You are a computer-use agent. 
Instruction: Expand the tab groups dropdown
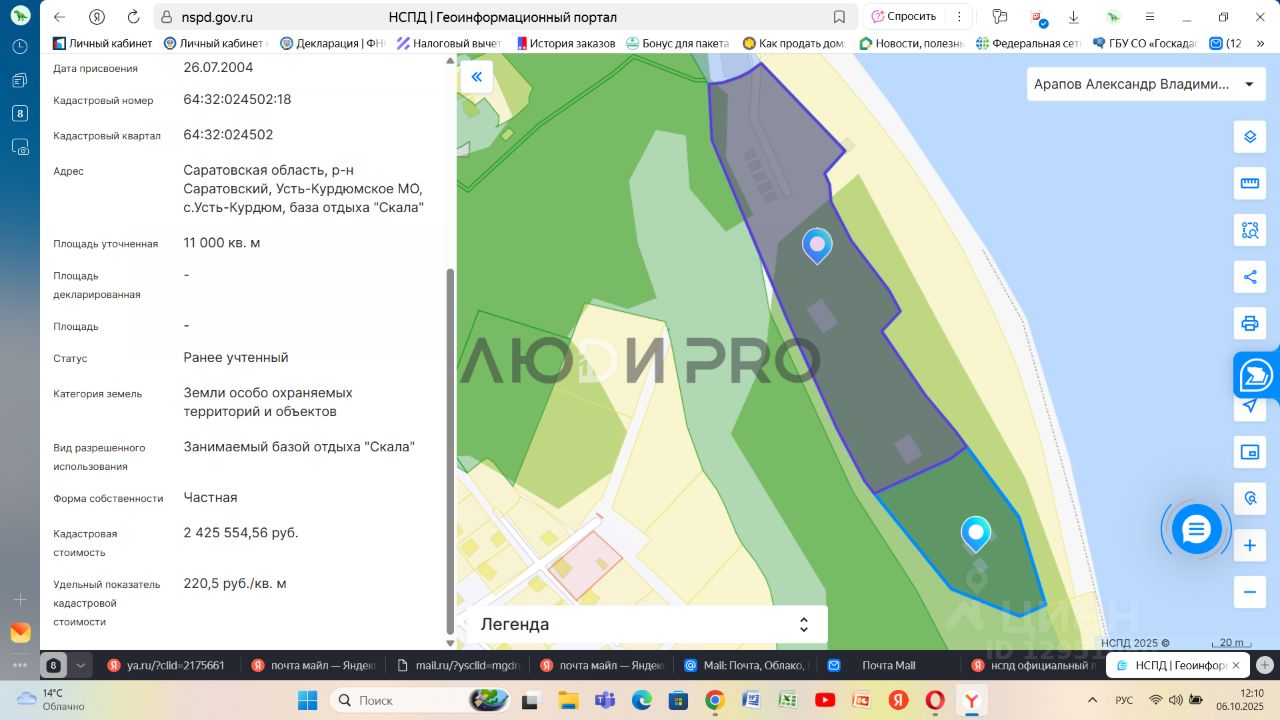pyautogui.click(x=81, y=665)
